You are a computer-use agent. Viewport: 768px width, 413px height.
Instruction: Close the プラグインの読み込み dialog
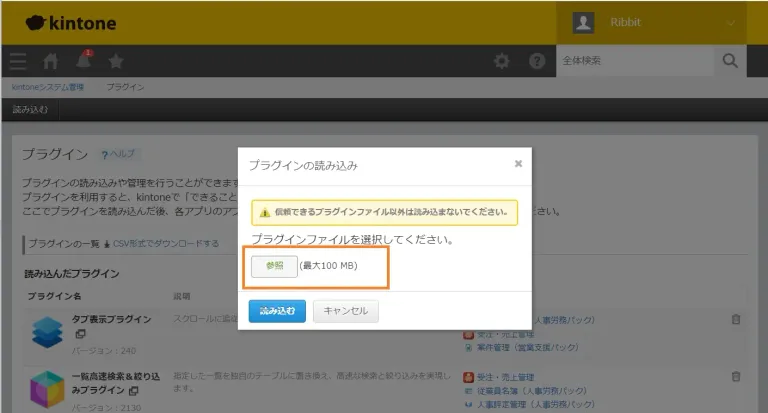pos(518,164)
